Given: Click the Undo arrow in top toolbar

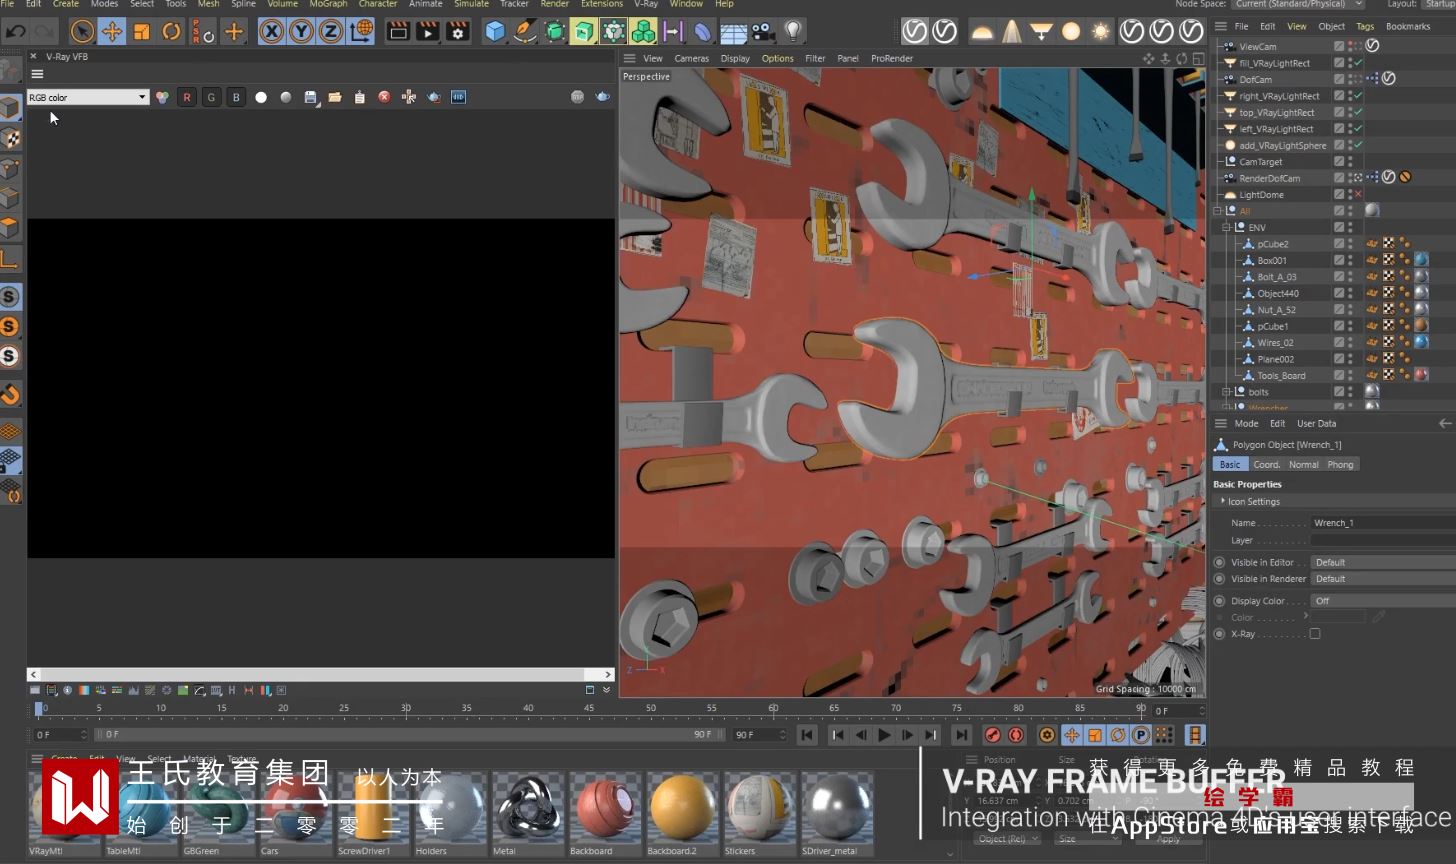Looking at the screenshot, I should coord(15,31).
